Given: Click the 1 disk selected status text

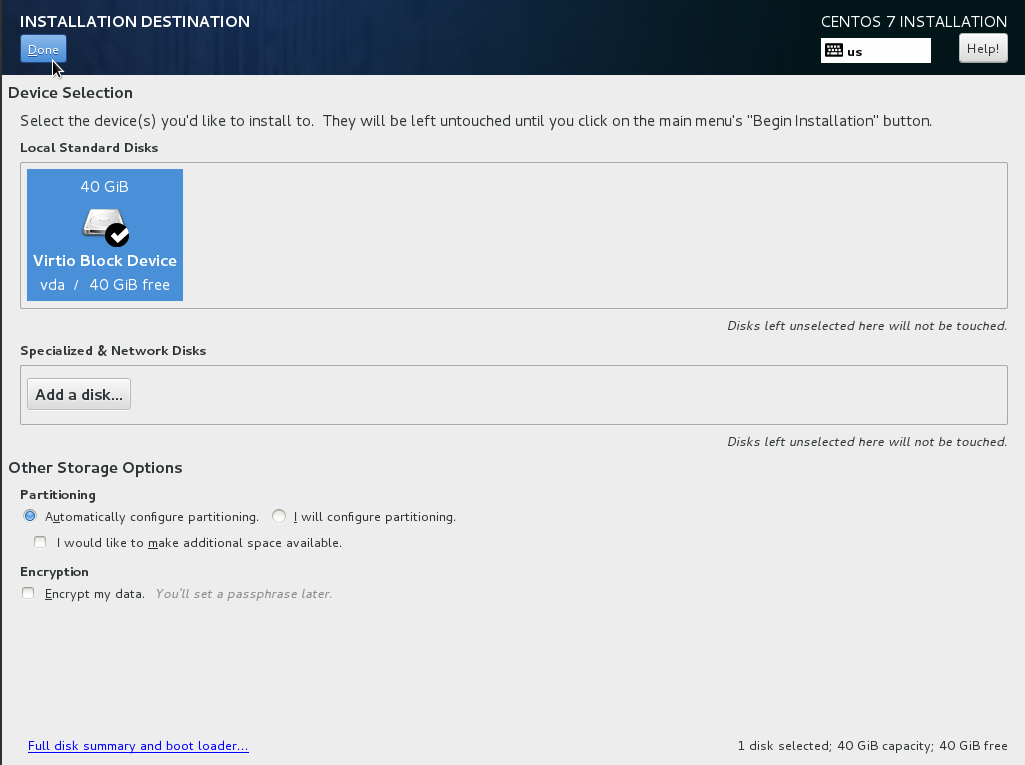Looking at the screenshot, I should coord(872,745).
